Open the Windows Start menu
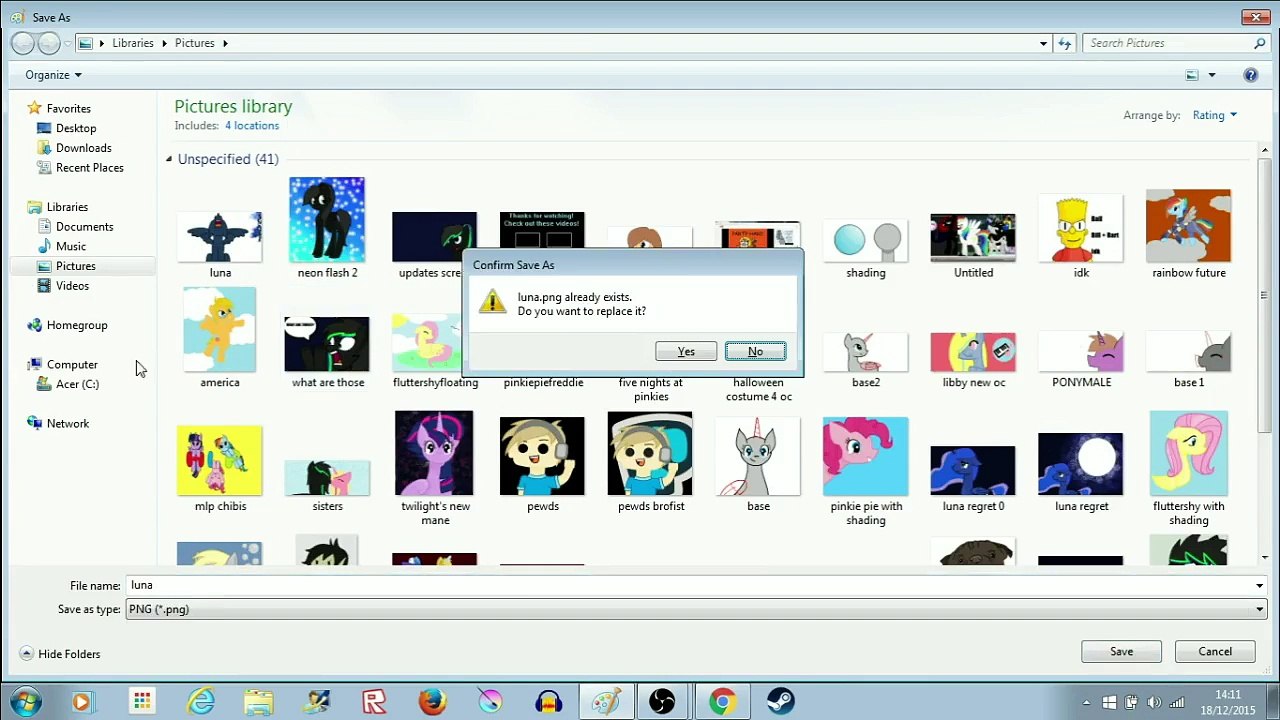 tap(26, 702)
